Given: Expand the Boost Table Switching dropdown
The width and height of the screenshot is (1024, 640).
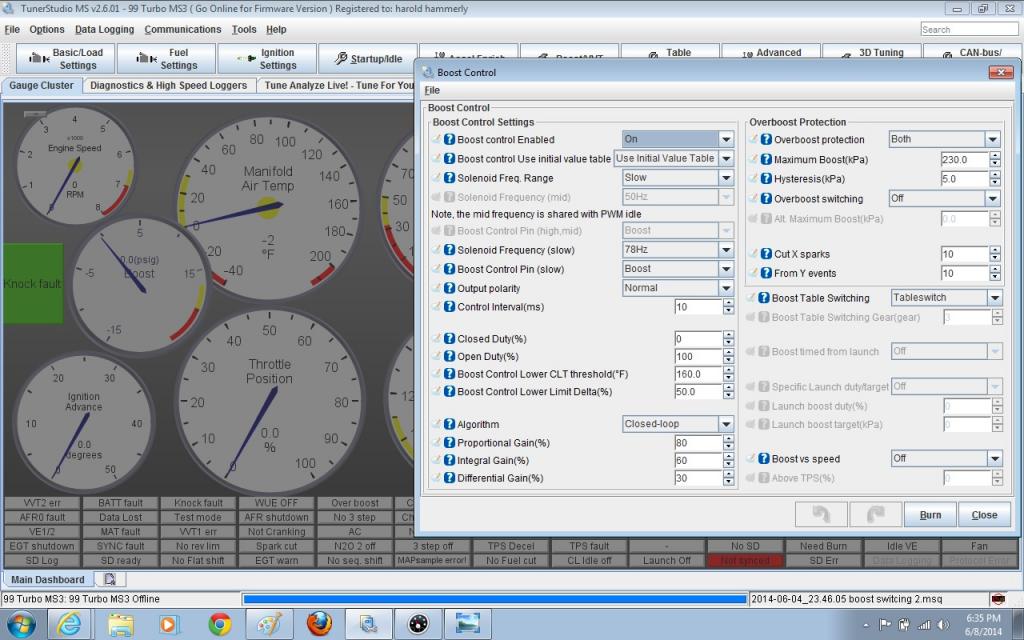Looking at the screenshot, I should [993, 298].
